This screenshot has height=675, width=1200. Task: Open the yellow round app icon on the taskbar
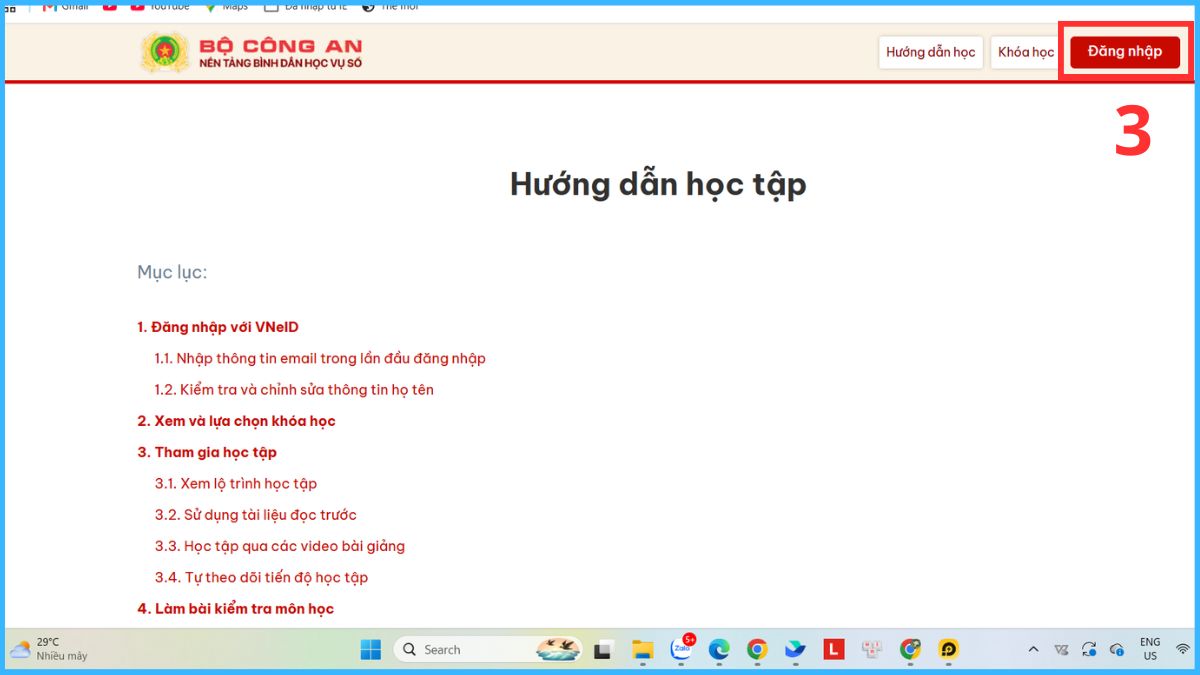coord(948,650)
